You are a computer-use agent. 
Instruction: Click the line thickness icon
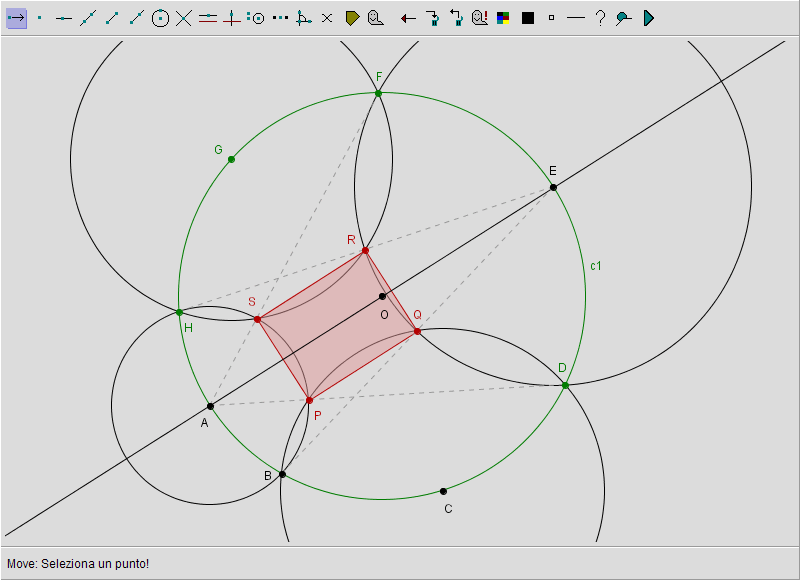click(576, 18)
